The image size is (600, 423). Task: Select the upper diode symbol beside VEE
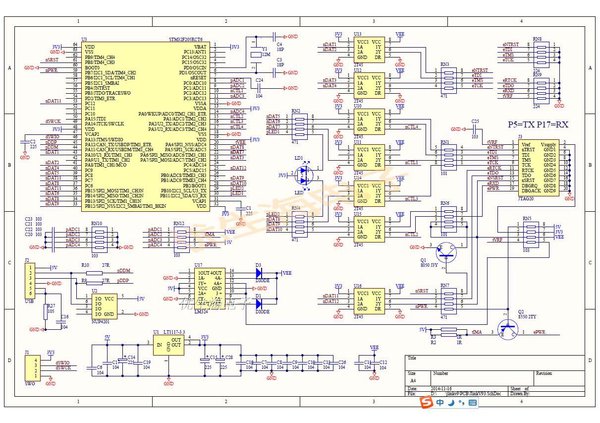[259, 273]
